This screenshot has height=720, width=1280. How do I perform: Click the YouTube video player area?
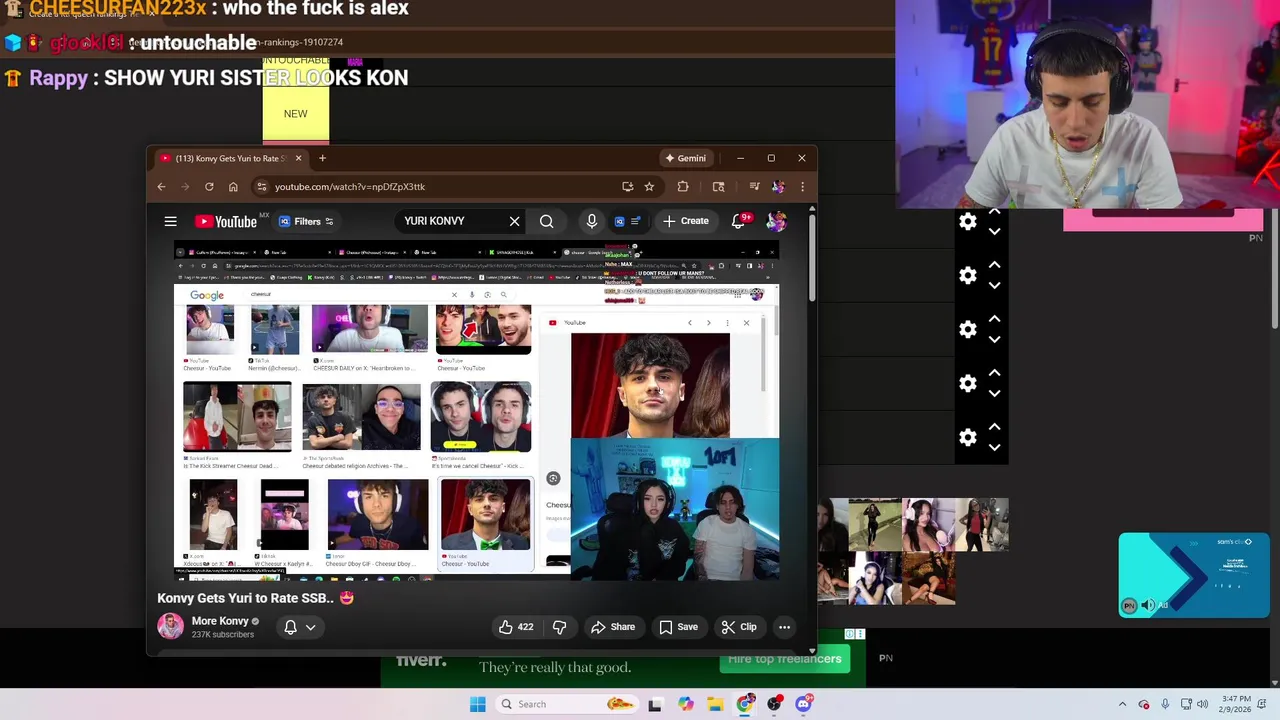pos(476,410)
